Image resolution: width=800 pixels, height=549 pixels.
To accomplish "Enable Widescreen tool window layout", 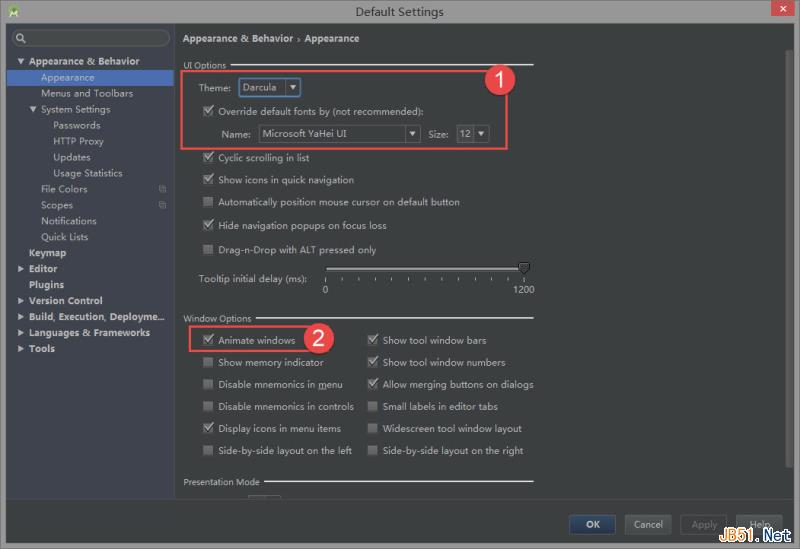I will point(373,428).
